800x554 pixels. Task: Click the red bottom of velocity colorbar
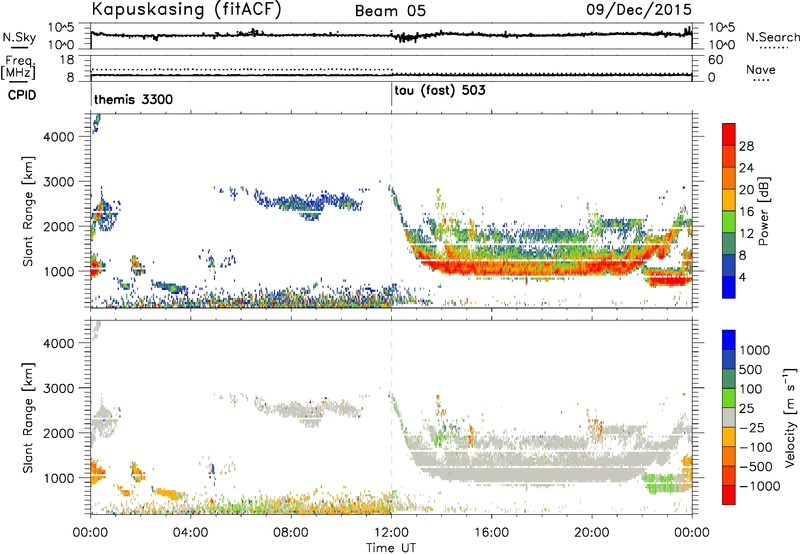tap(729, 495)
